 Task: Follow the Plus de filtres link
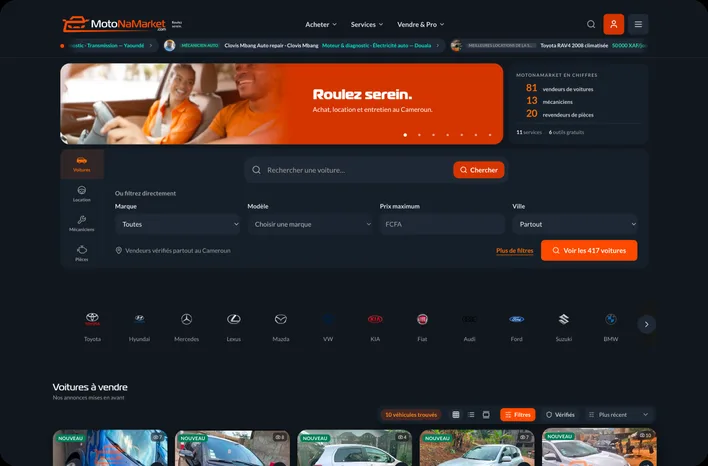point(514,251)
